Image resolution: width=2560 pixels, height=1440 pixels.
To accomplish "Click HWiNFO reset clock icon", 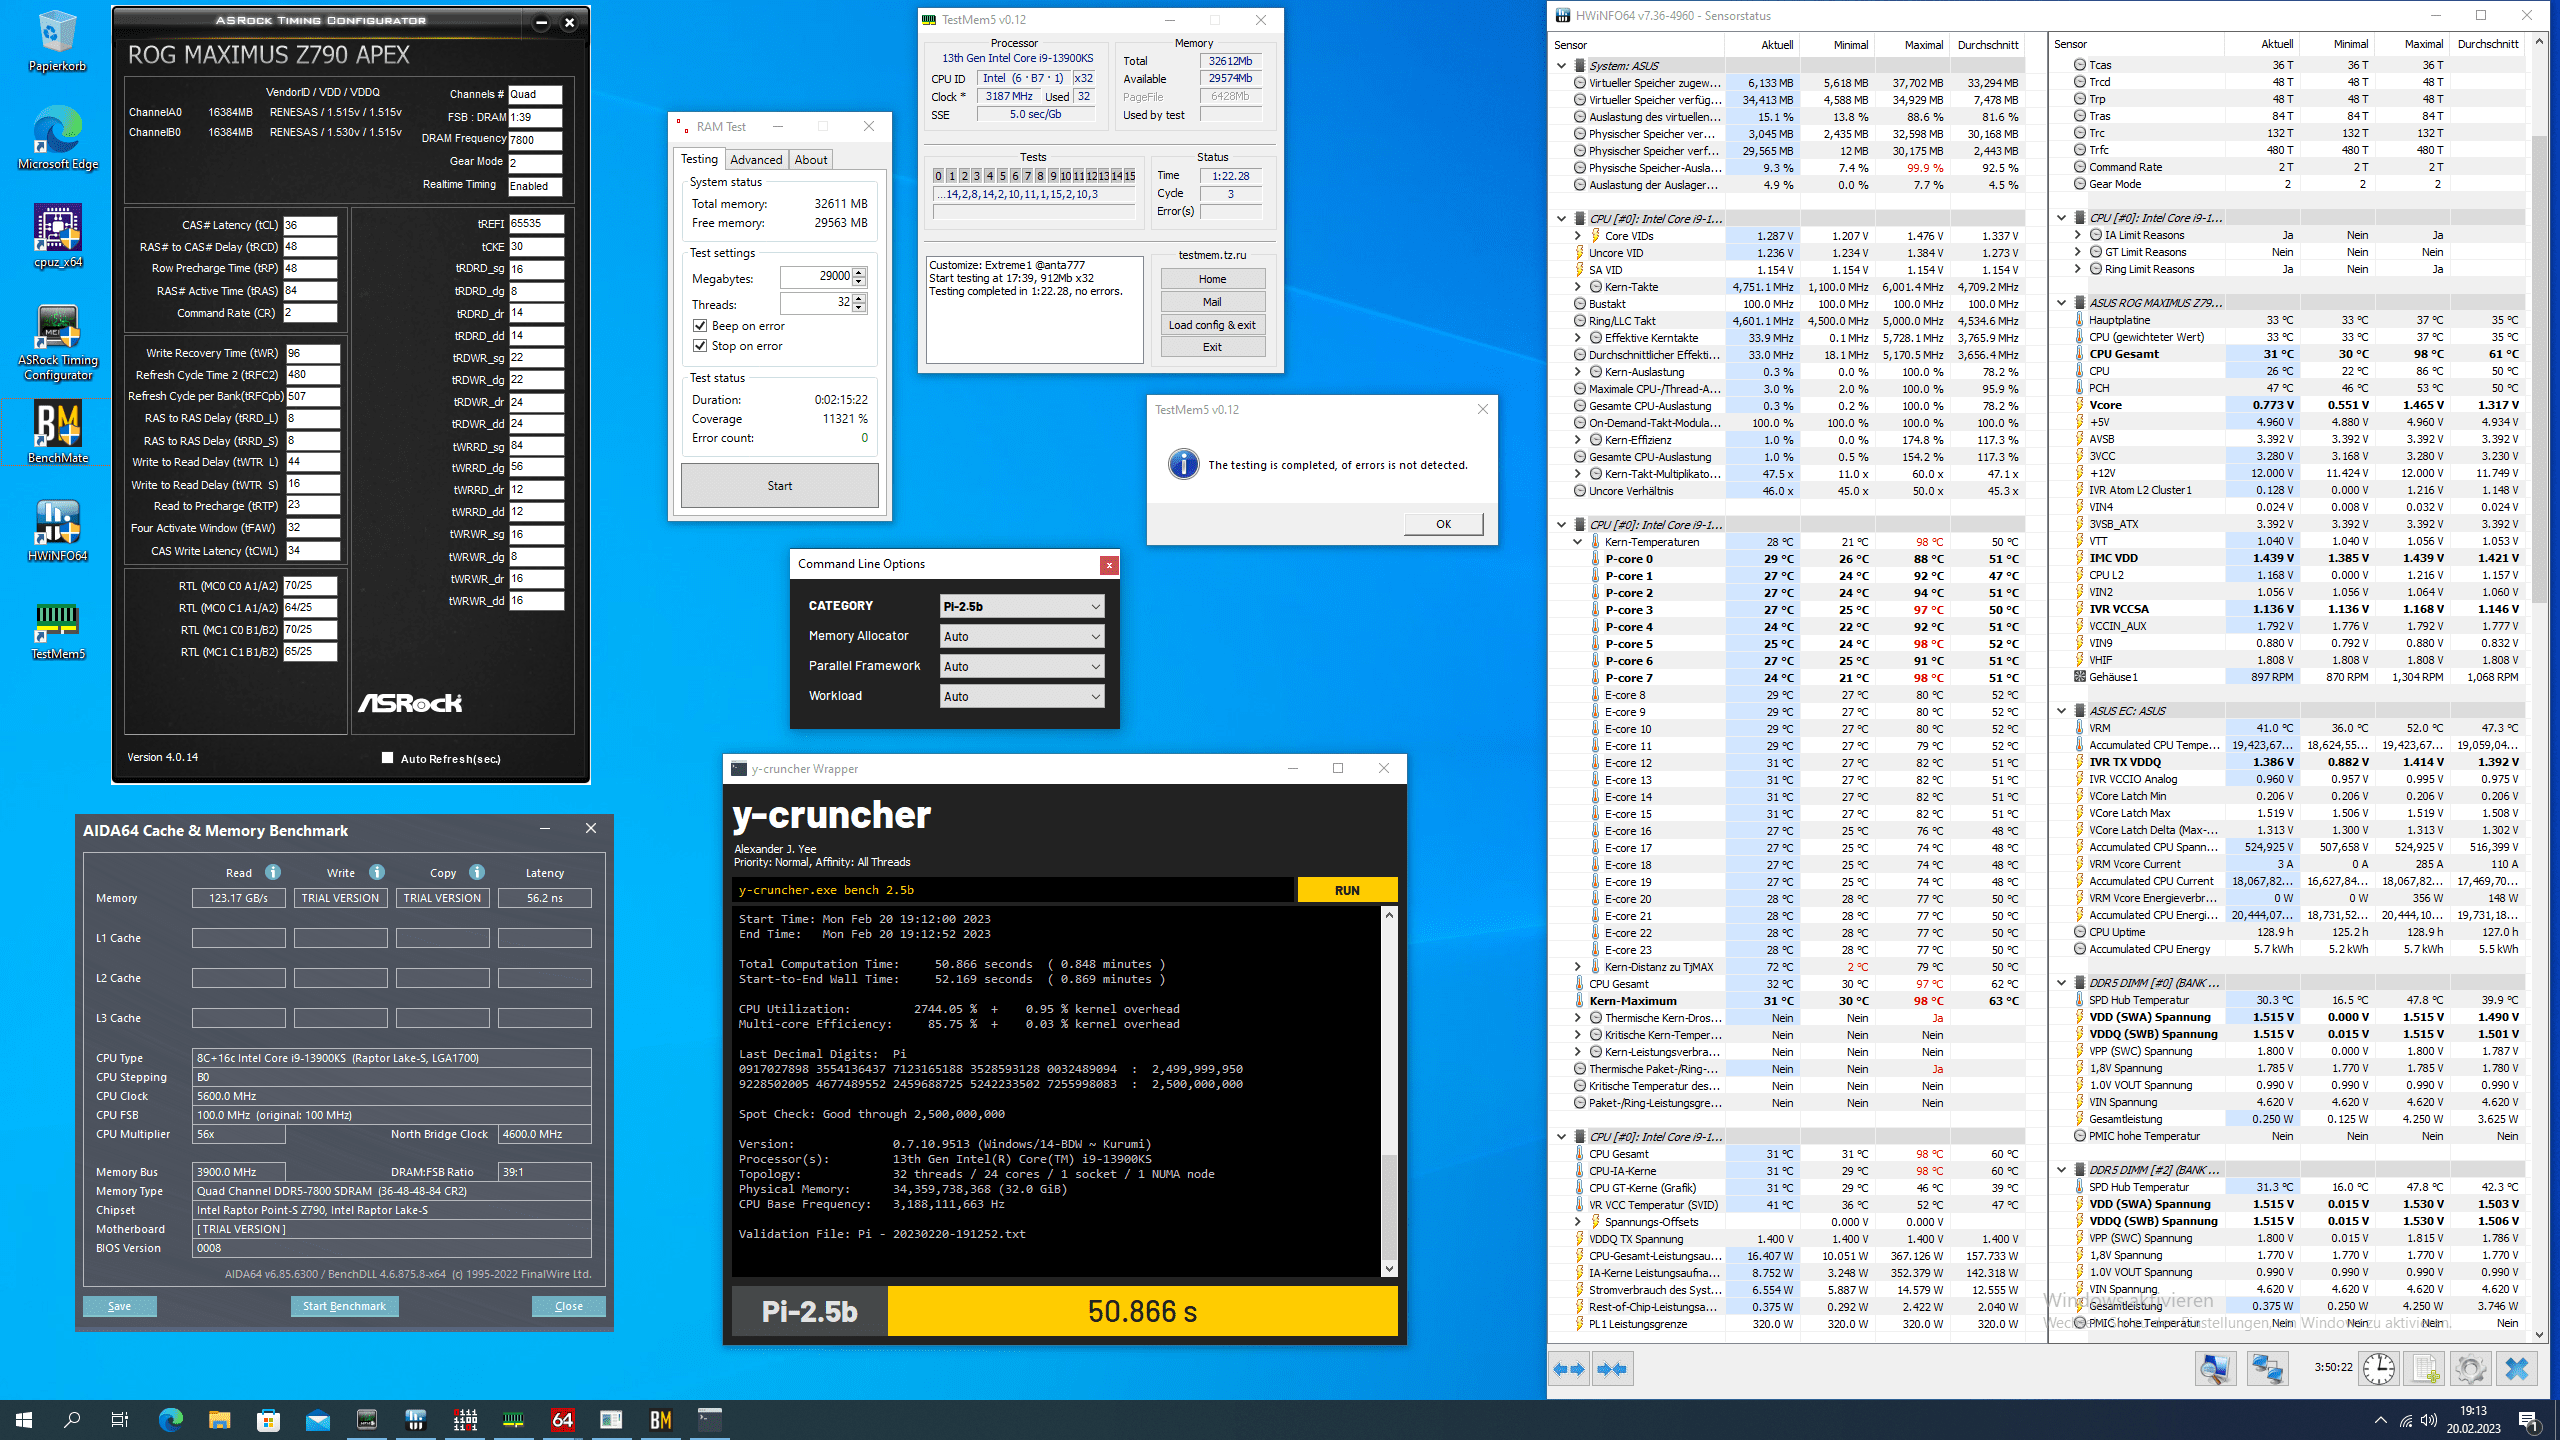I will point(2379,1369).
